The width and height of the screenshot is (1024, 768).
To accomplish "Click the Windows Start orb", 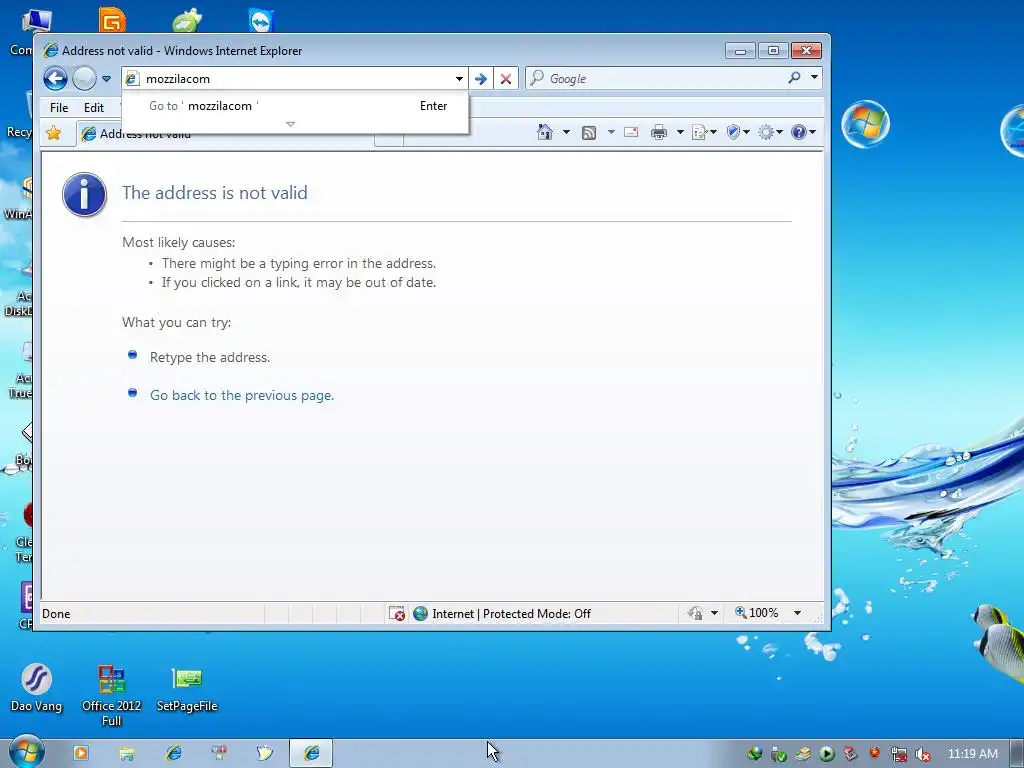I will [25, 753].
